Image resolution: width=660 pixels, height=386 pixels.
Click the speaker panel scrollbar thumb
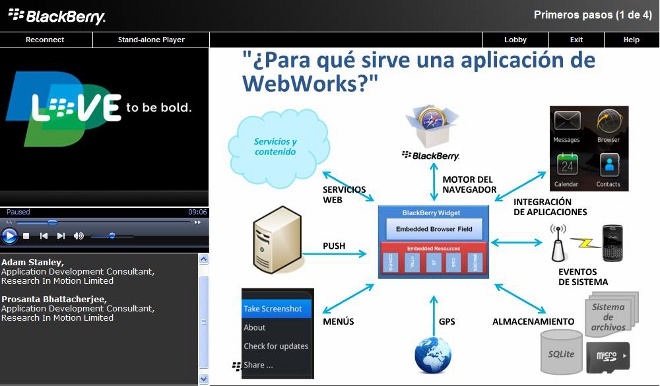pyautogui.click(x=203, y=322)
